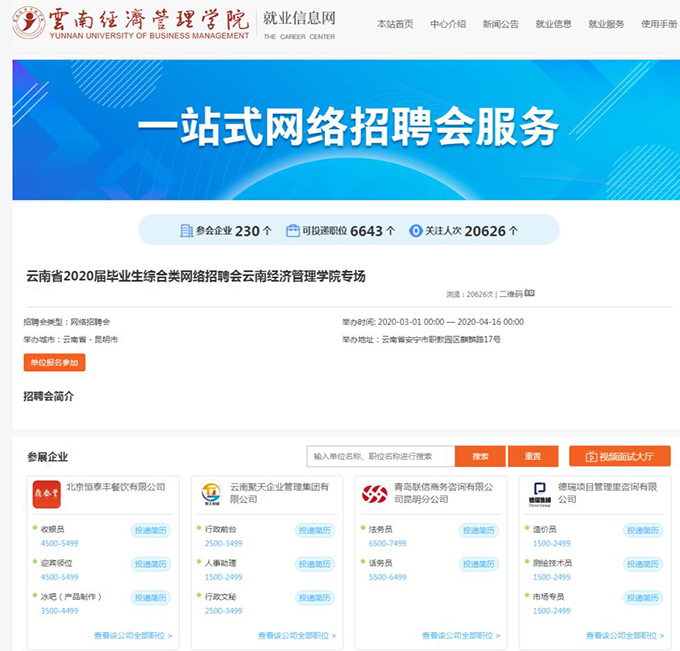Click the orange 搜索 button
This screenshot has height=651, width=680.
pos(480,456)
